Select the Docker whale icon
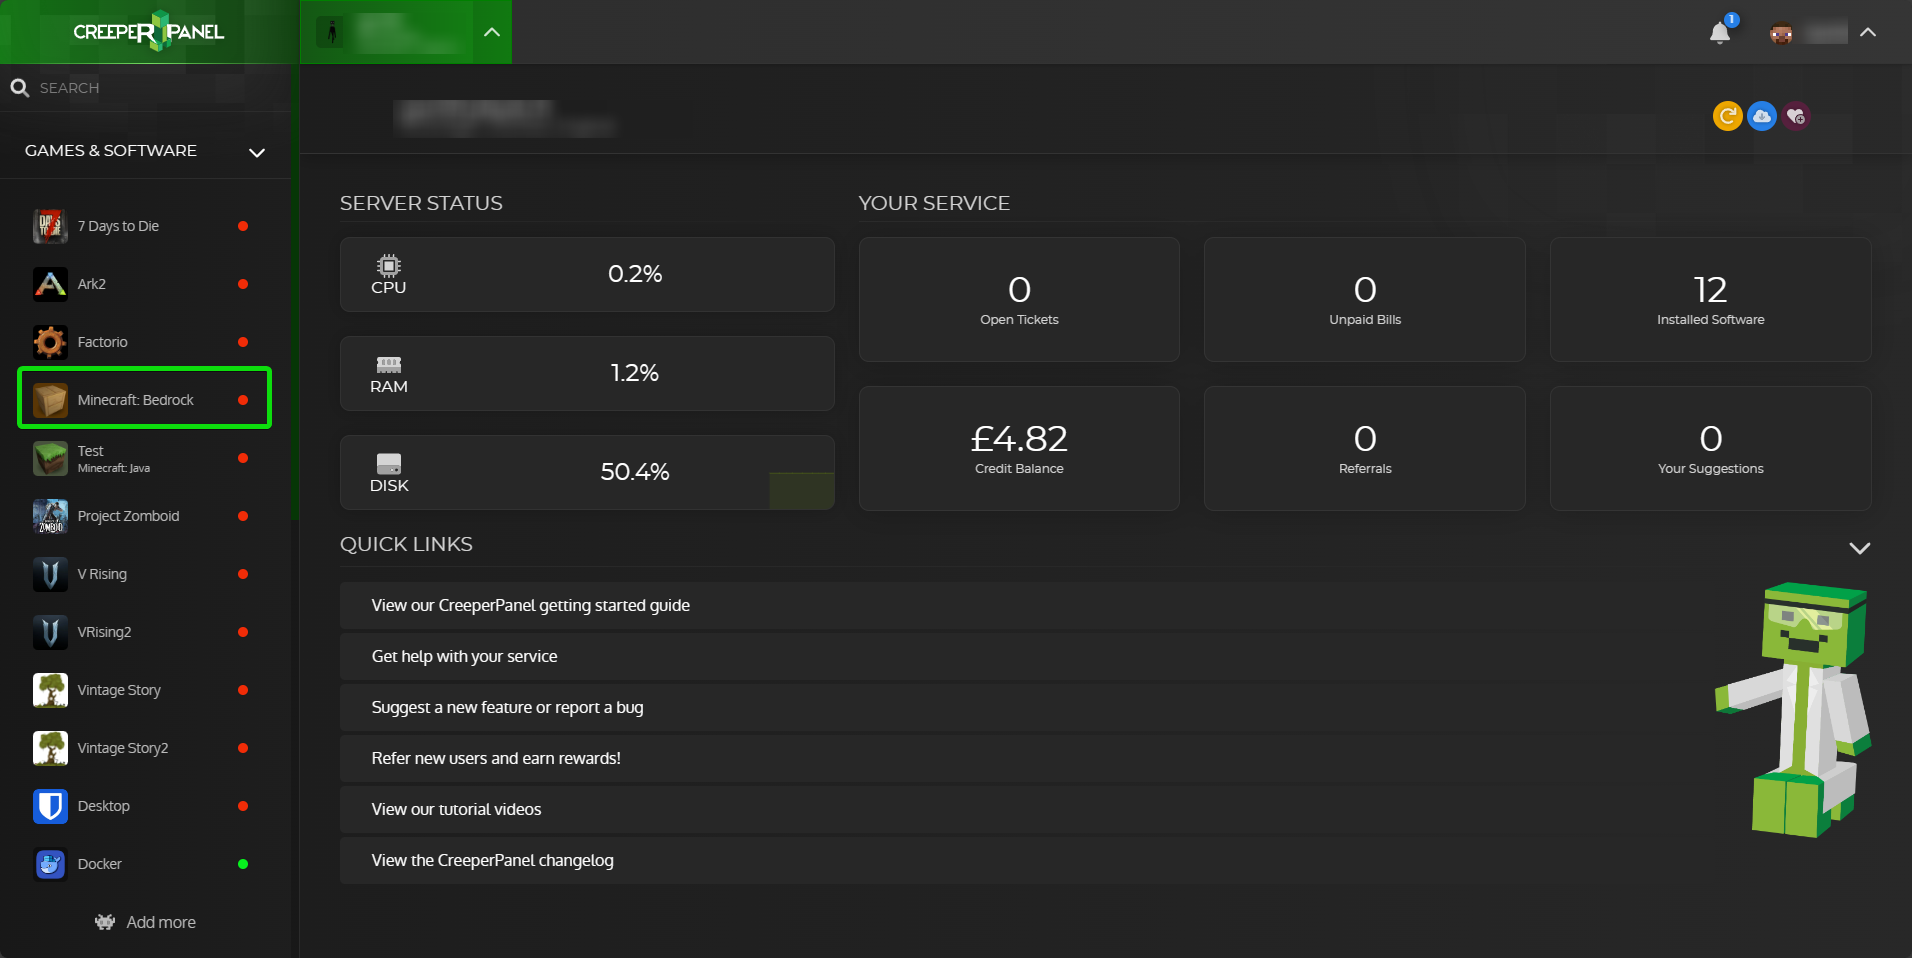 [50, 864]
